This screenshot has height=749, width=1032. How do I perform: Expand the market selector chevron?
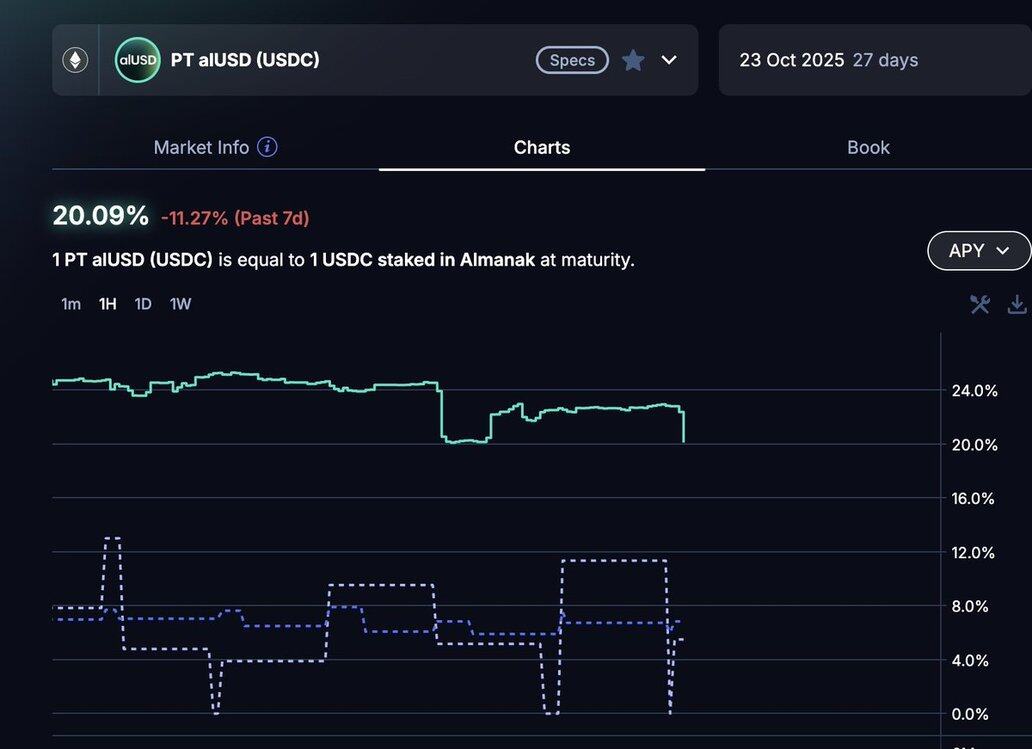coord(669,60)
